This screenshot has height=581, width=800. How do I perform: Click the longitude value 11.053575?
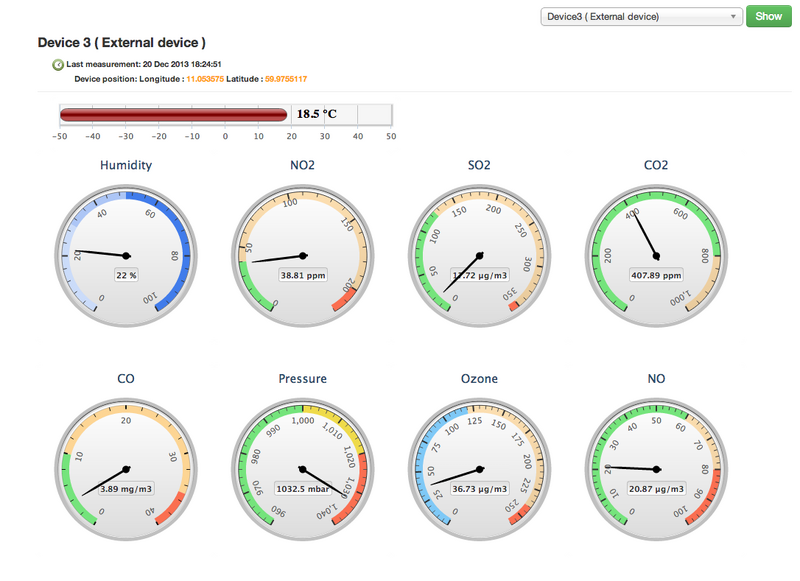tap(205, 79)
